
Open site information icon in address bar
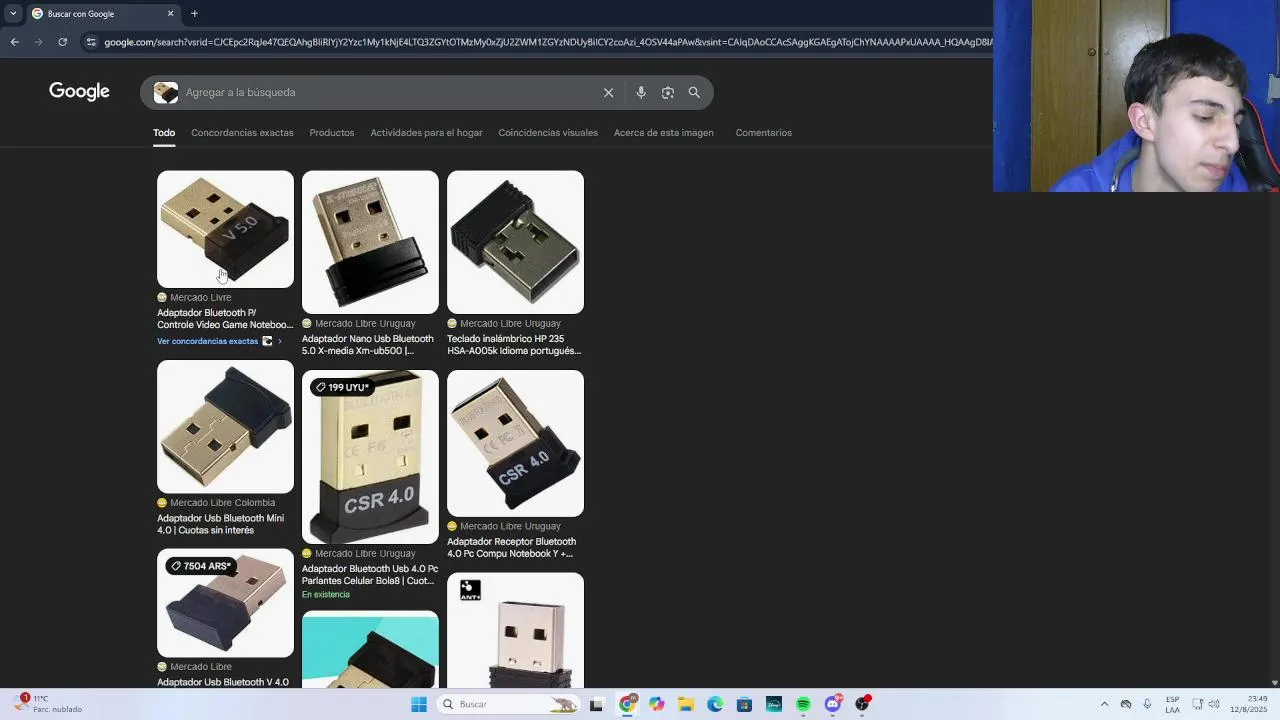tap(91, 42)
